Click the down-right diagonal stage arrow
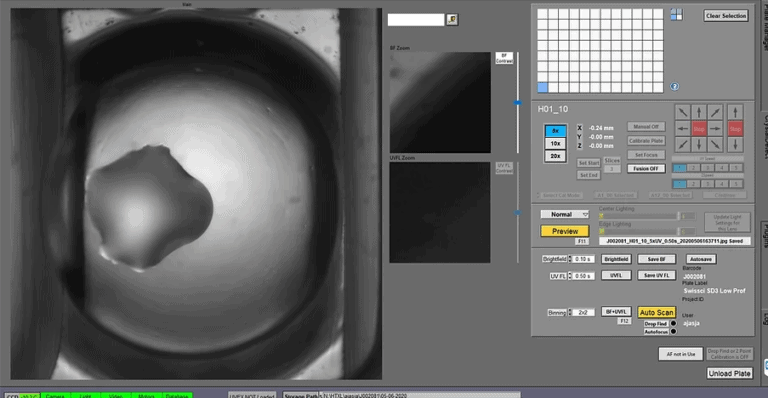The height and width of the screenshot is (398, 768). (715, 145)
